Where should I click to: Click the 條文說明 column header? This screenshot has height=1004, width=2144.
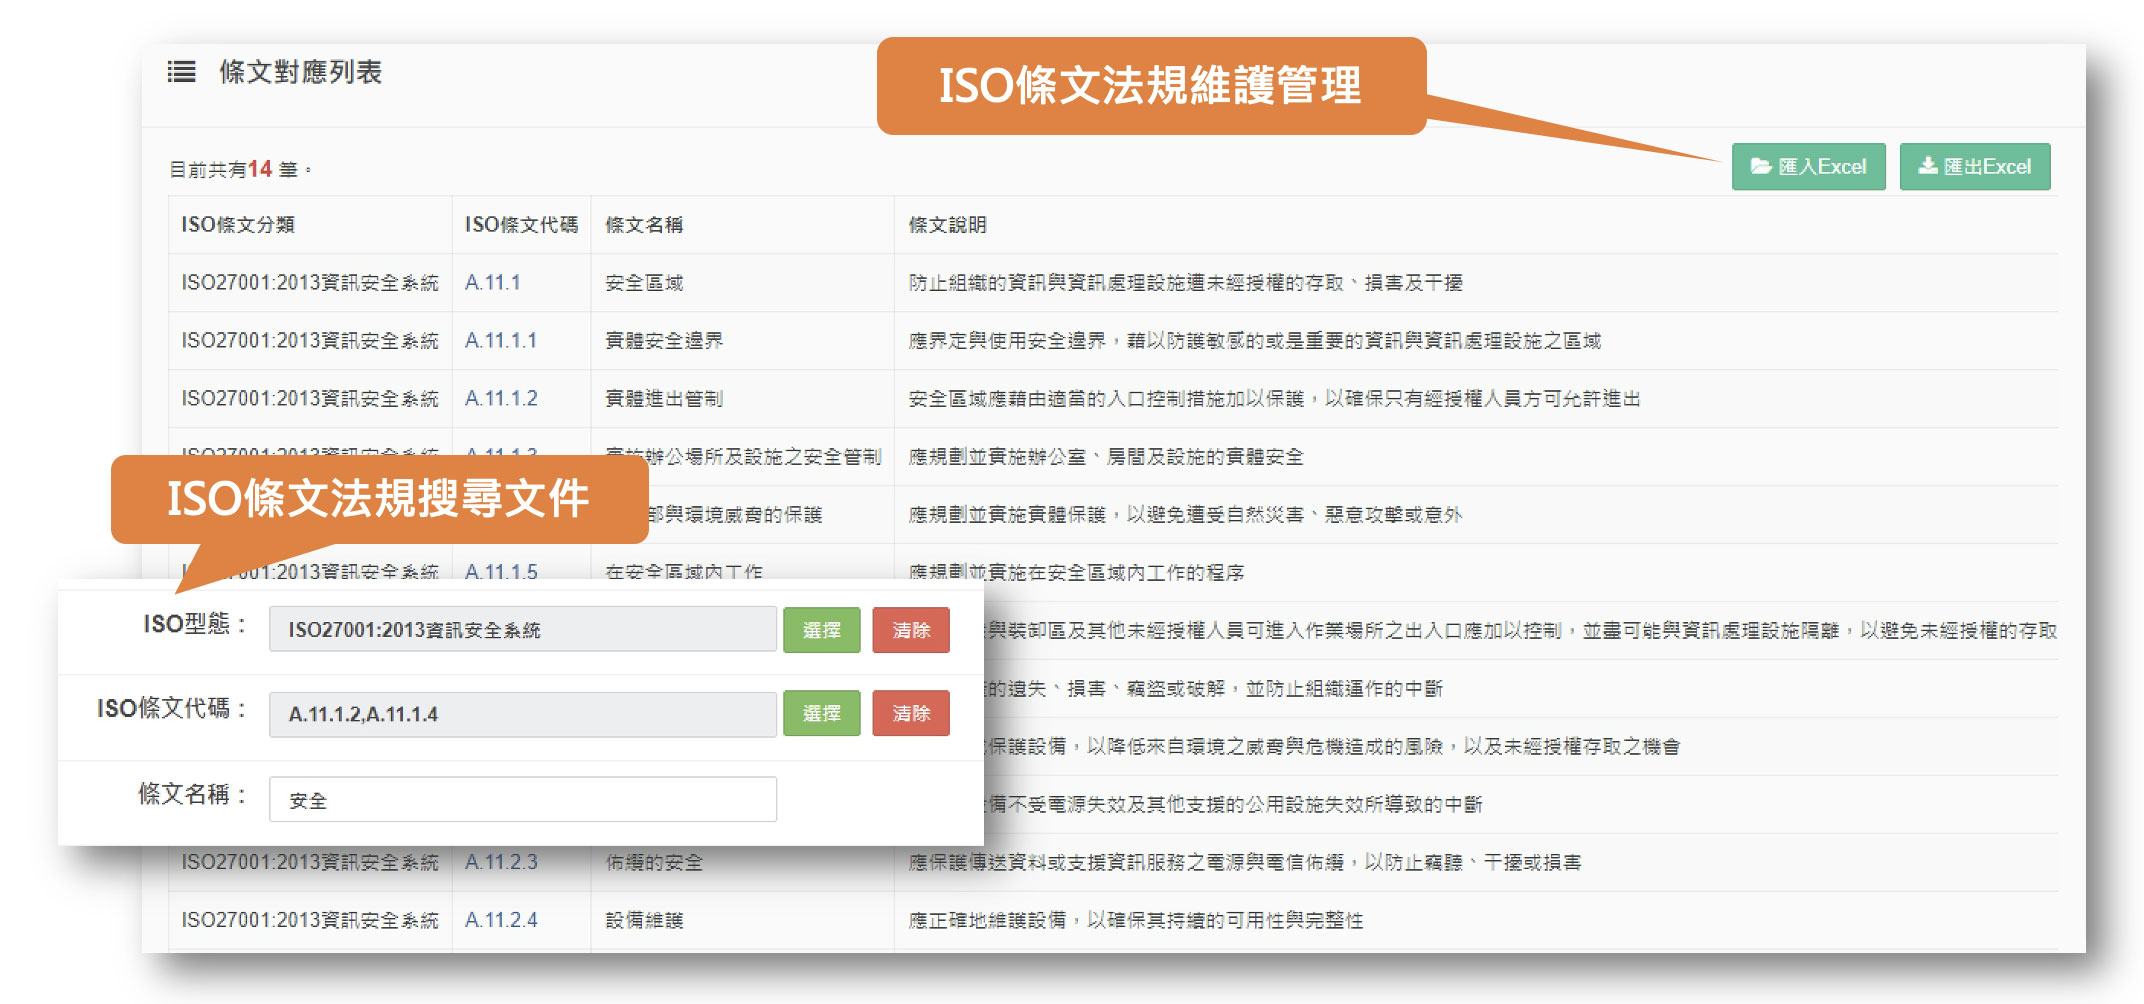coord(947,225)
